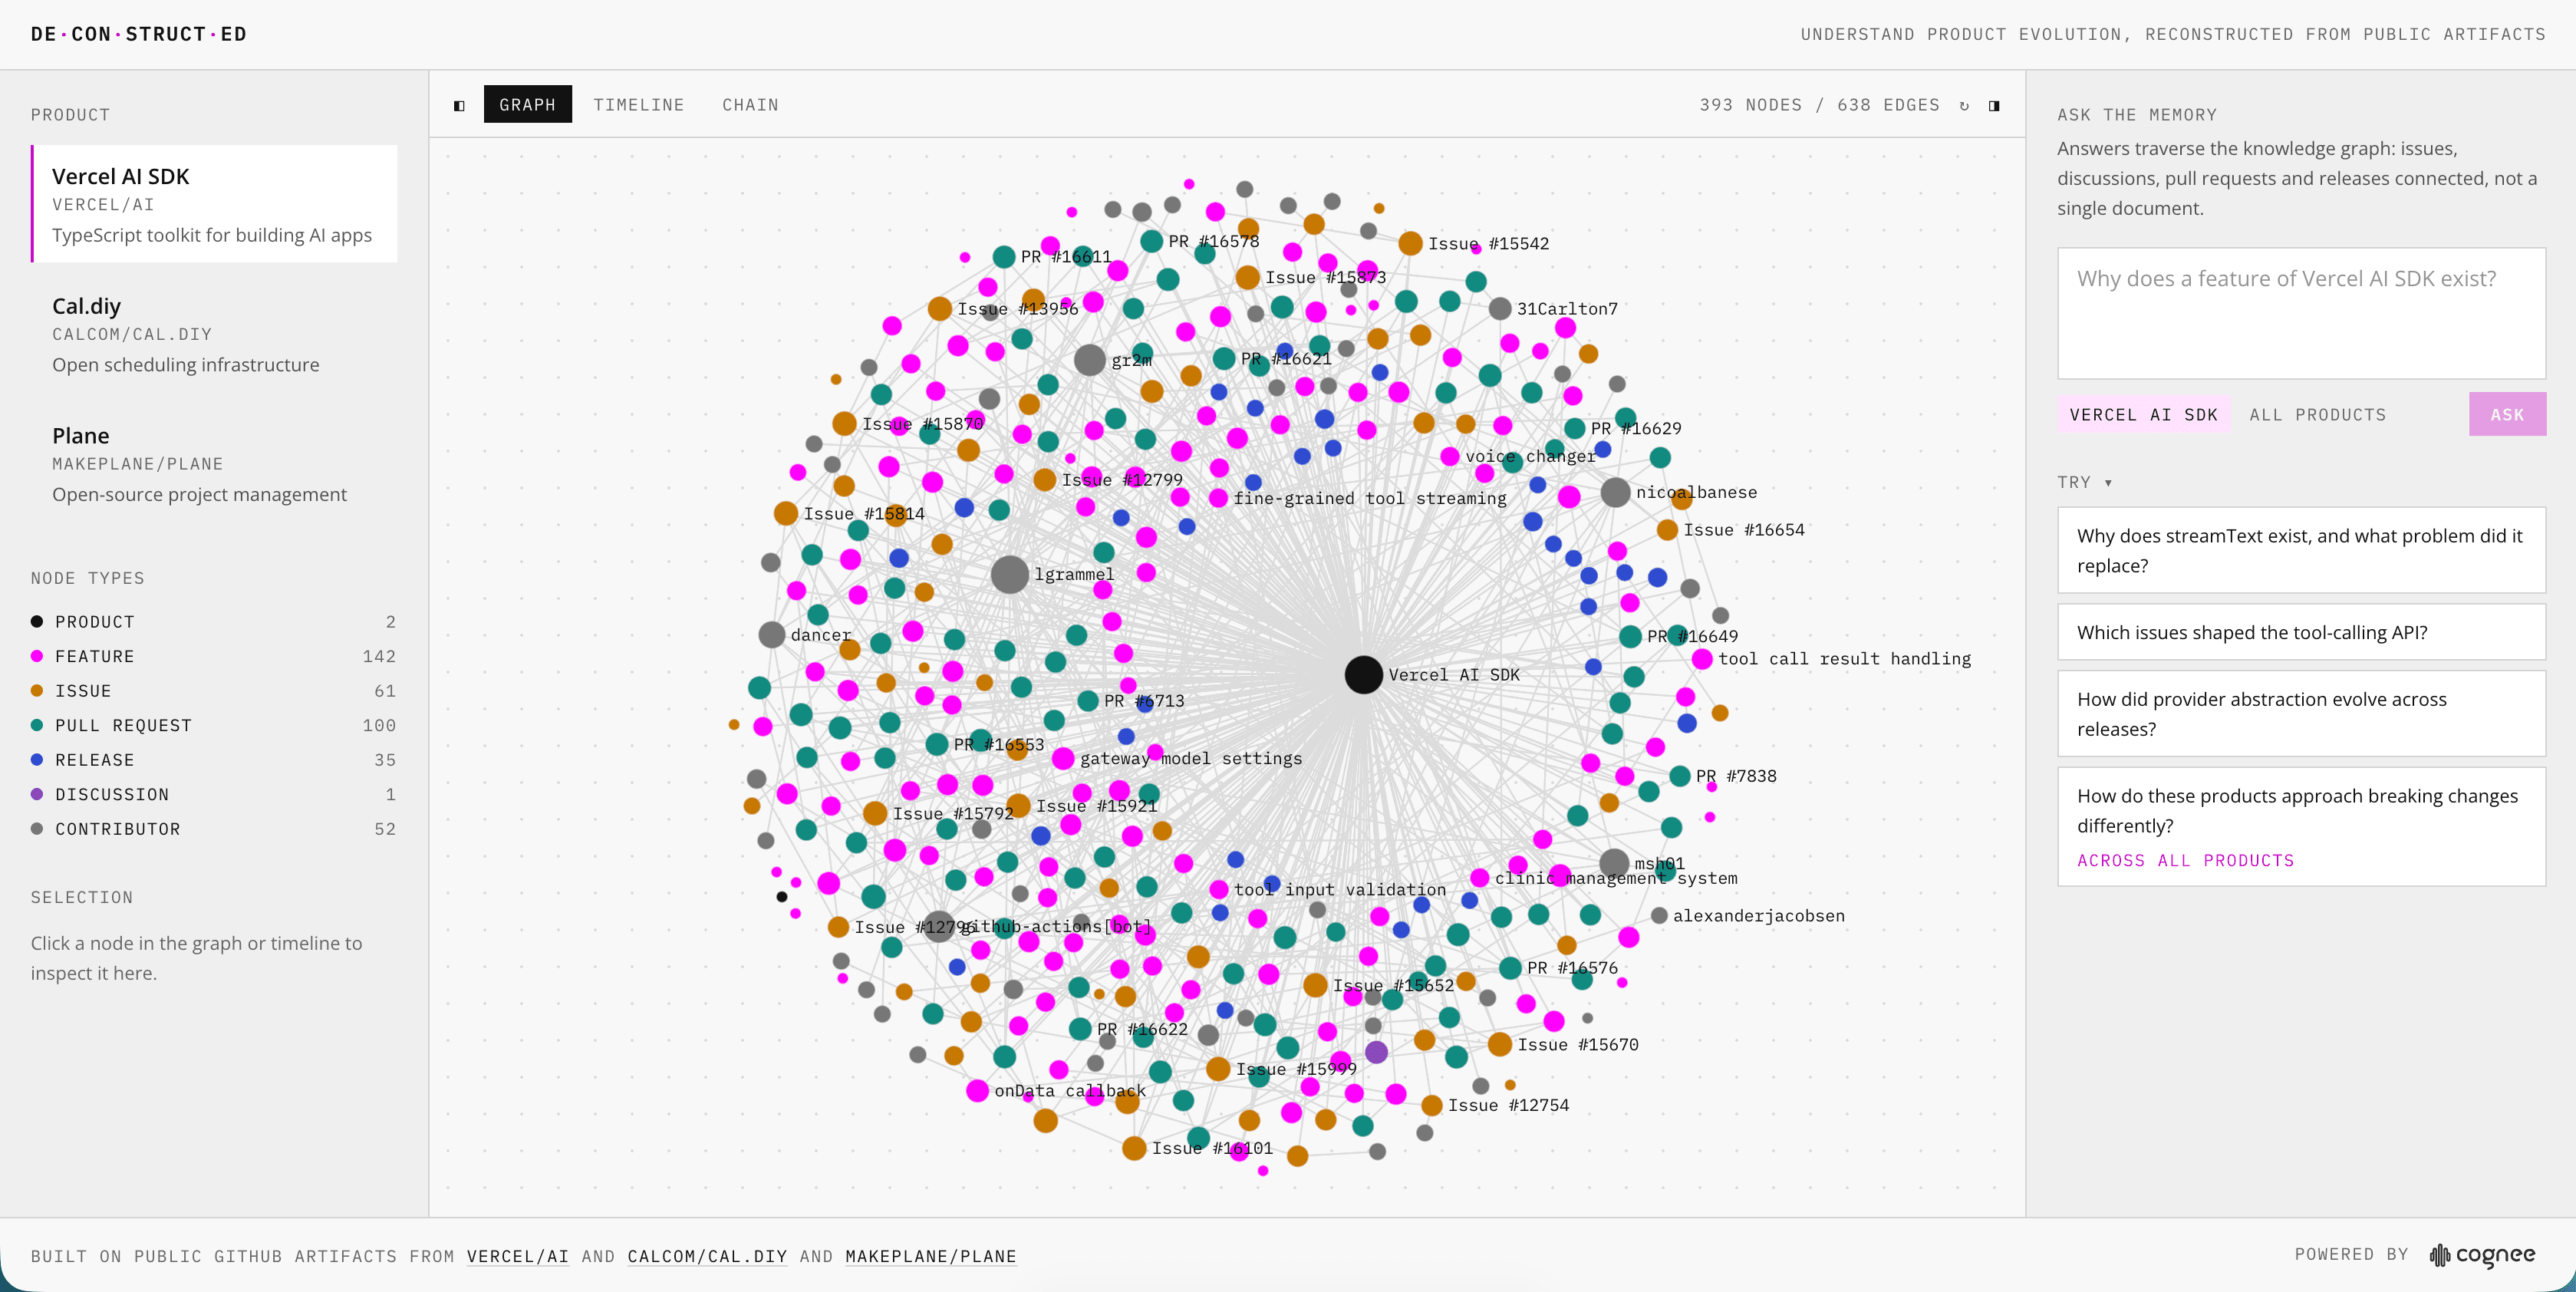This screenshot has width=2576, height=1292.
Task: Open the calcom/cal.diy GitHub link
Action: click(x=707, y=1256)
